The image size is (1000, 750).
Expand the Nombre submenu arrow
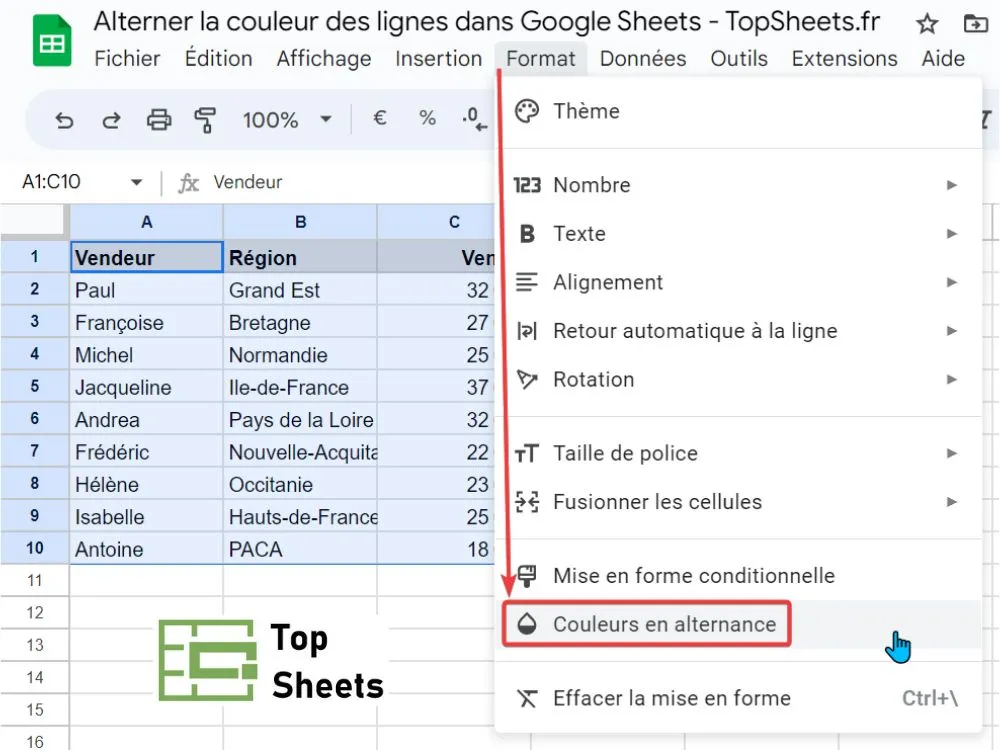click(952, 185)
